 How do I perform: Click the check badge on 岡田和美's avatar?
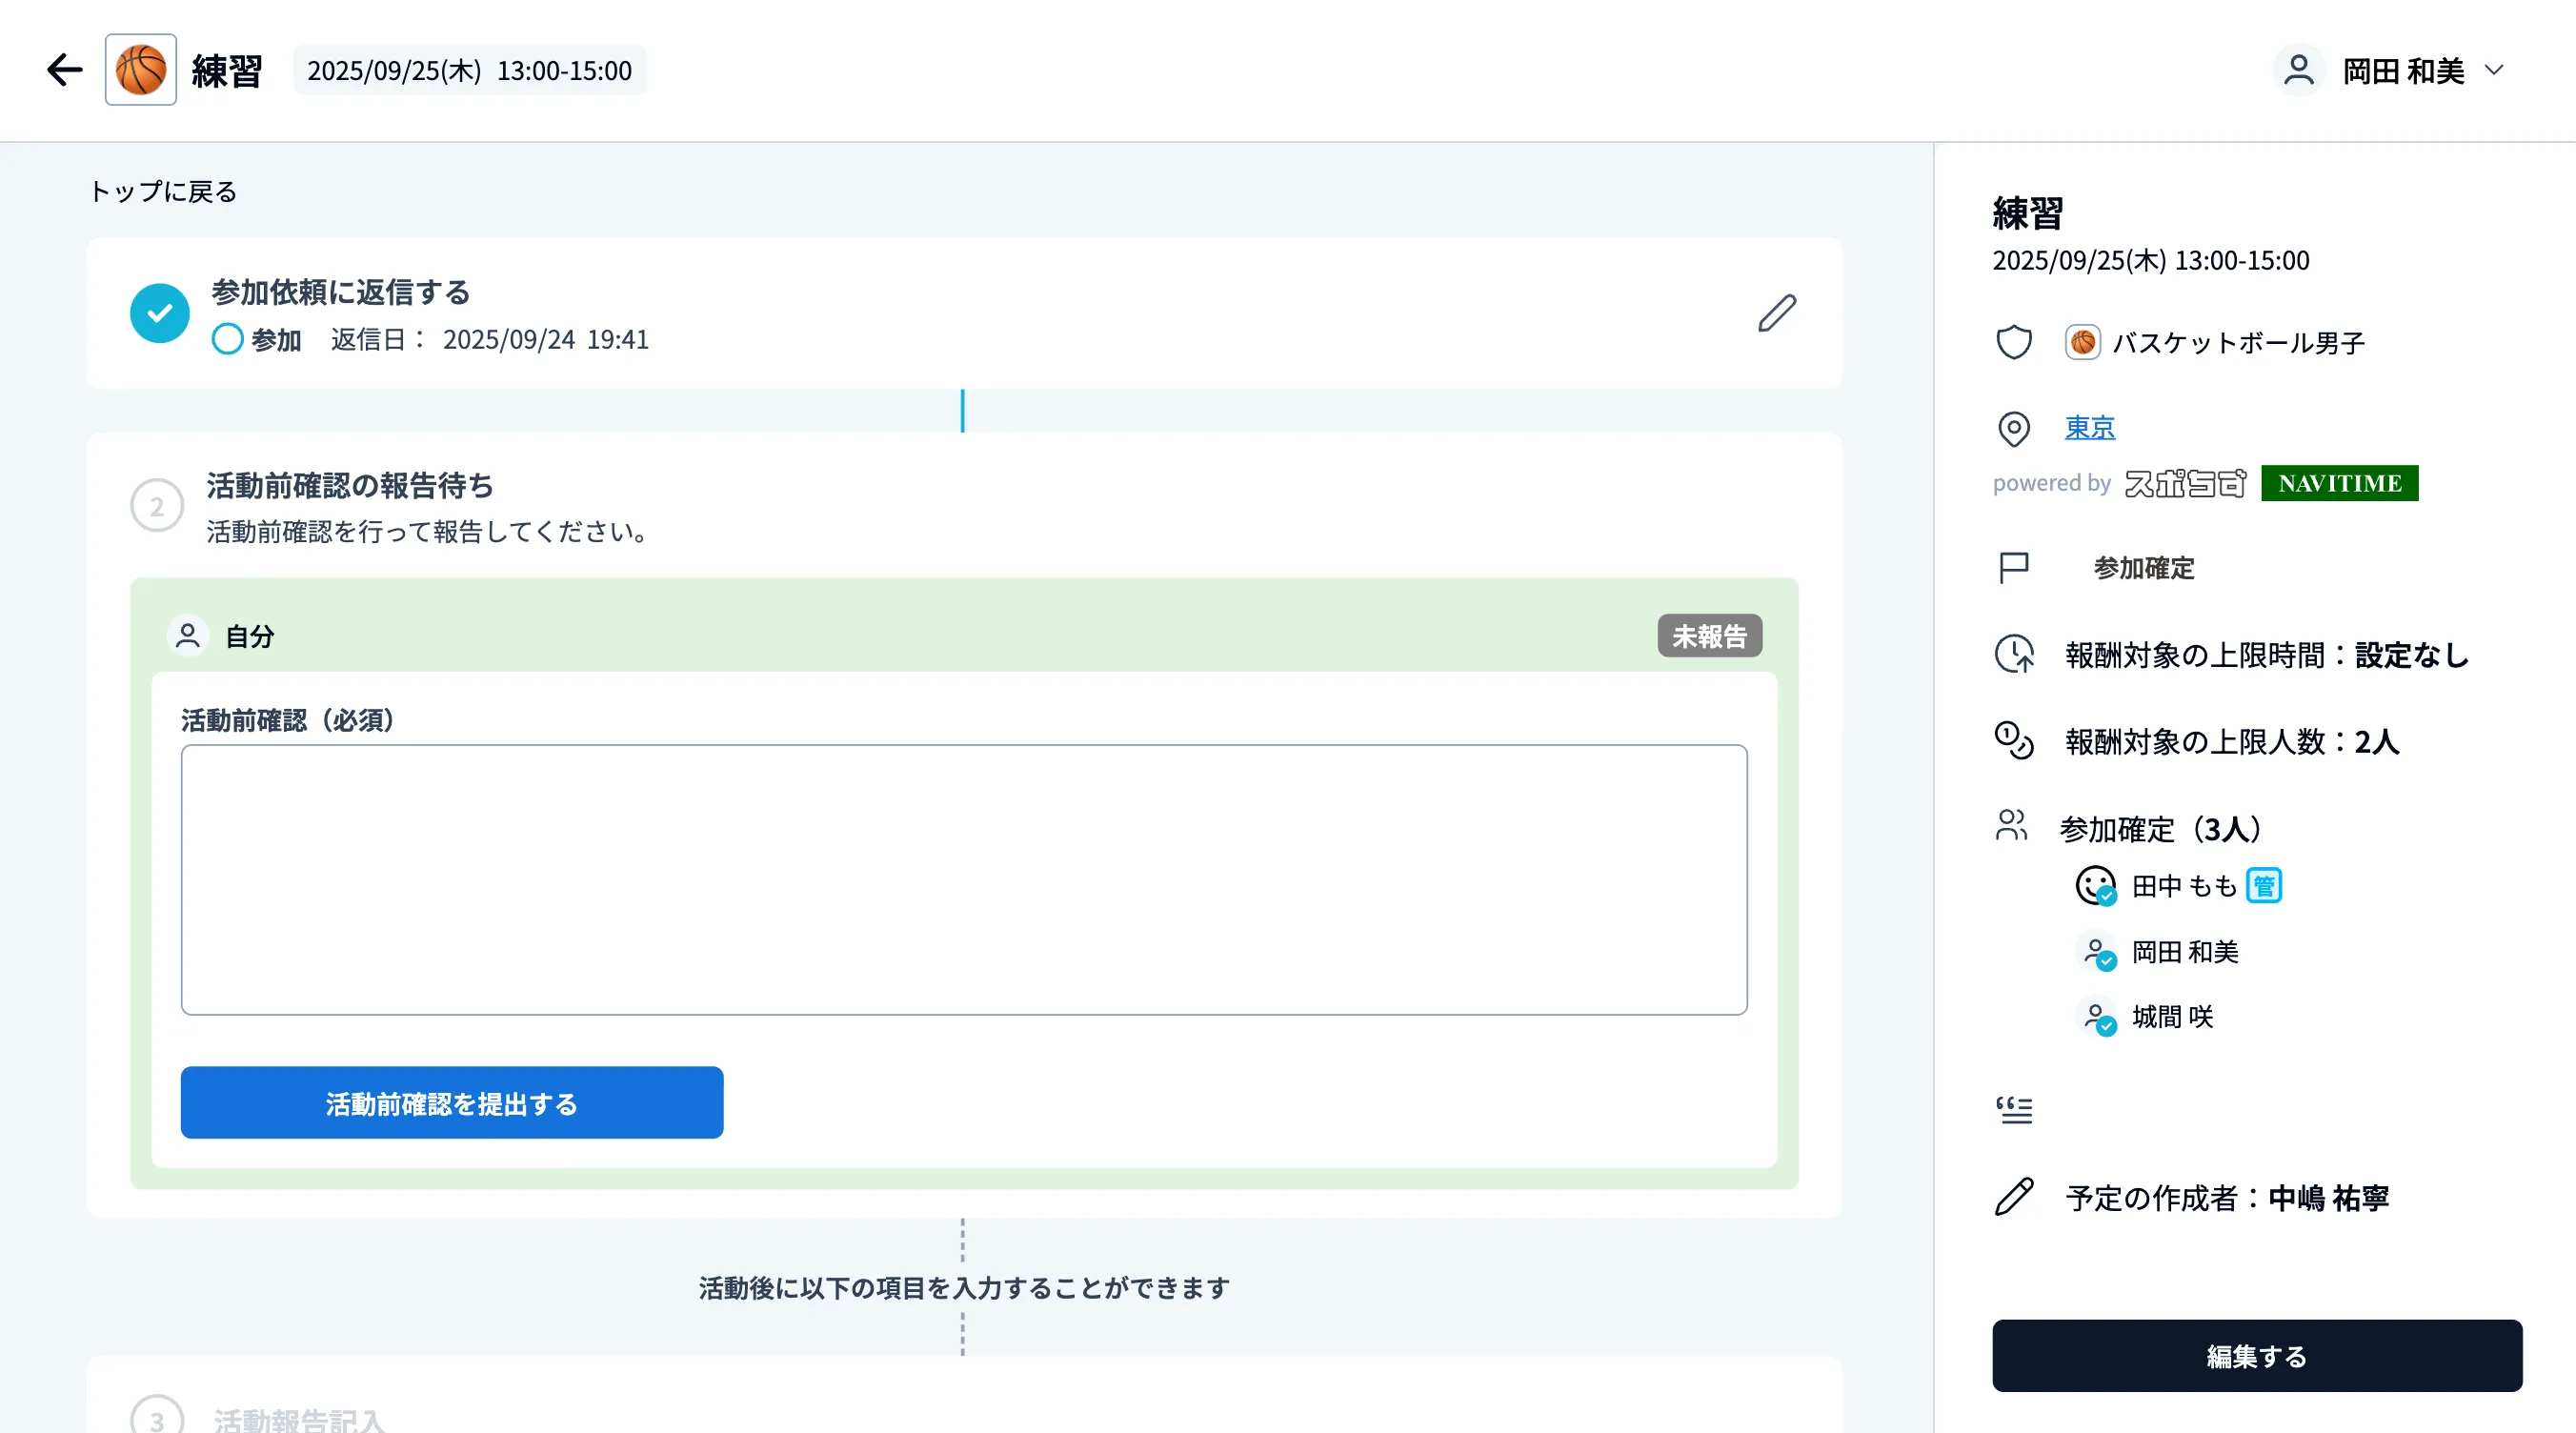click(2105, 963)
